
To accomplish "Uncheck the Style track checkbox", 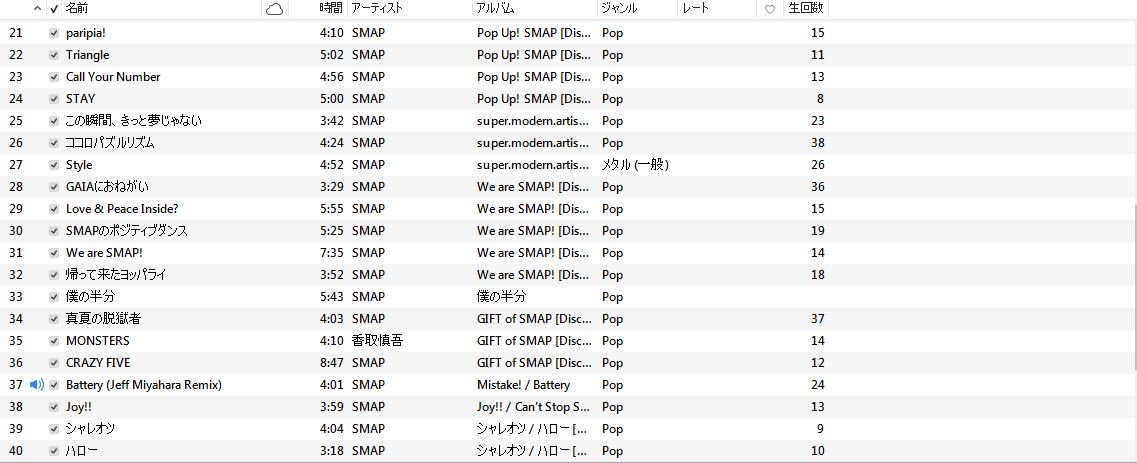I will click(x=54, y=165).
